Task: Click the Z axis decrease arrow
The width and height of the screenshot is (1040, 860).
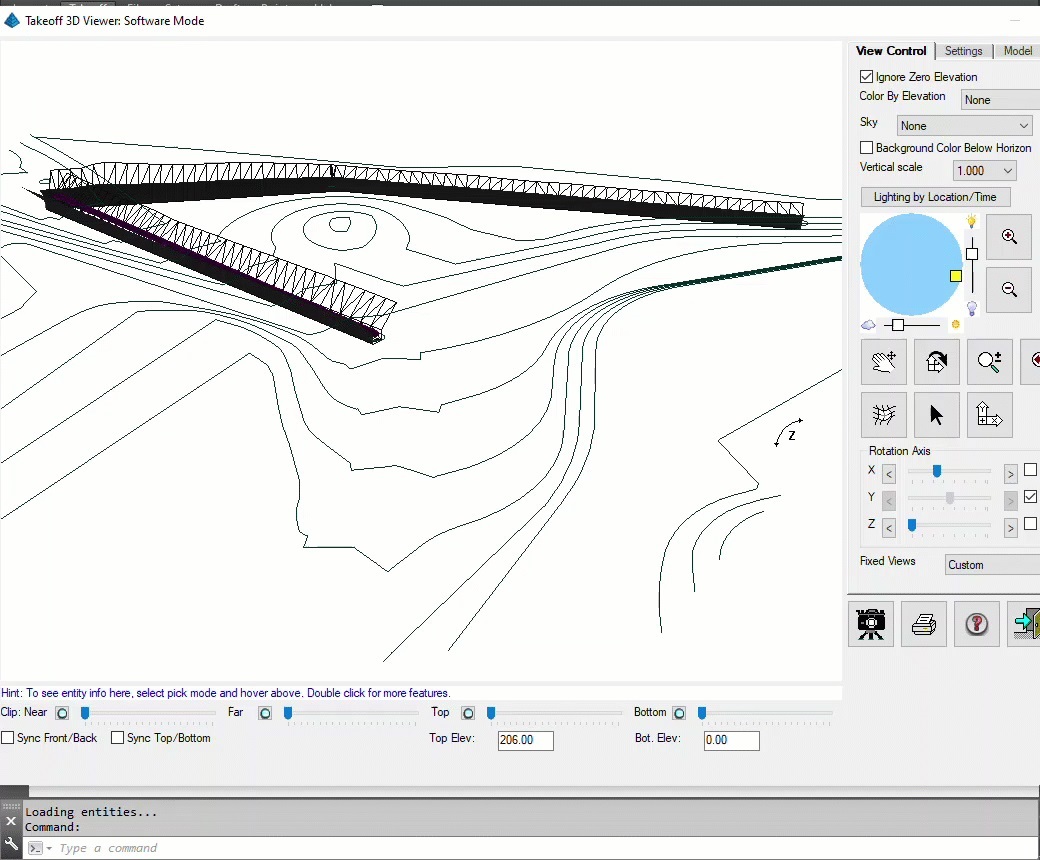Action: point(889,528)
